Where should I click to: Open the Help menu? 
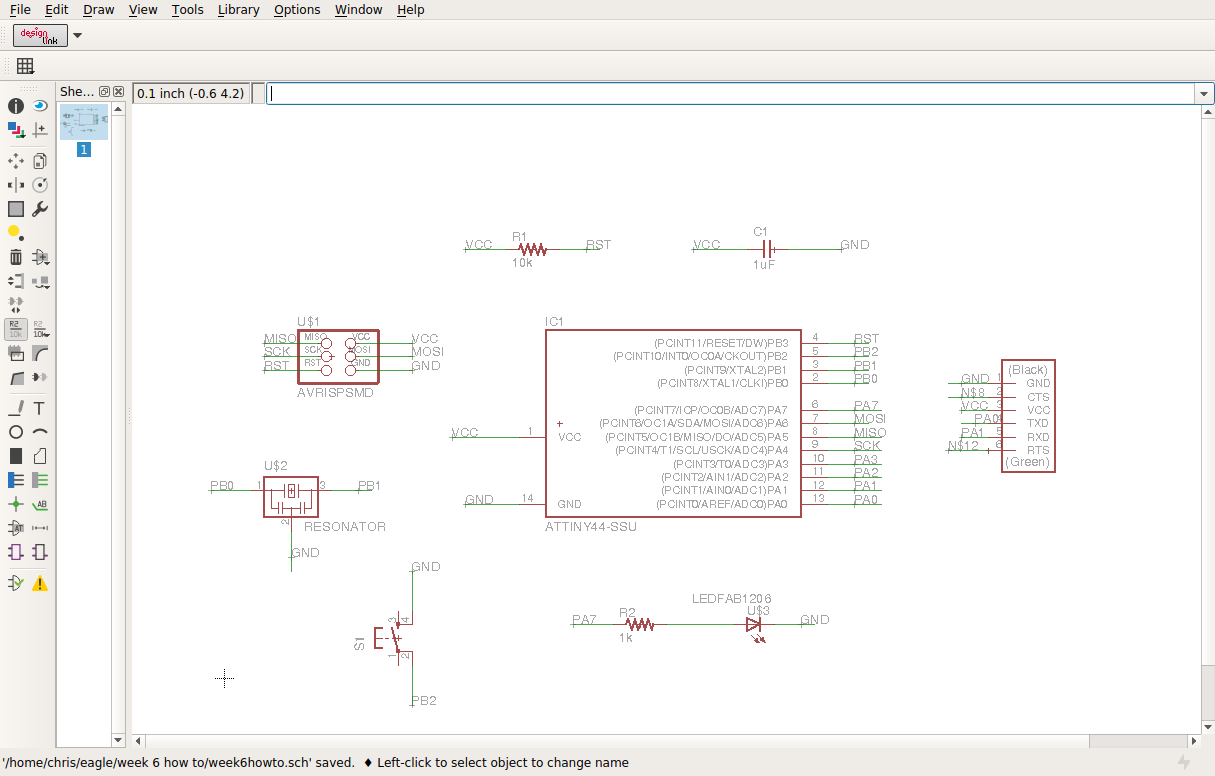tap(410, 9)
